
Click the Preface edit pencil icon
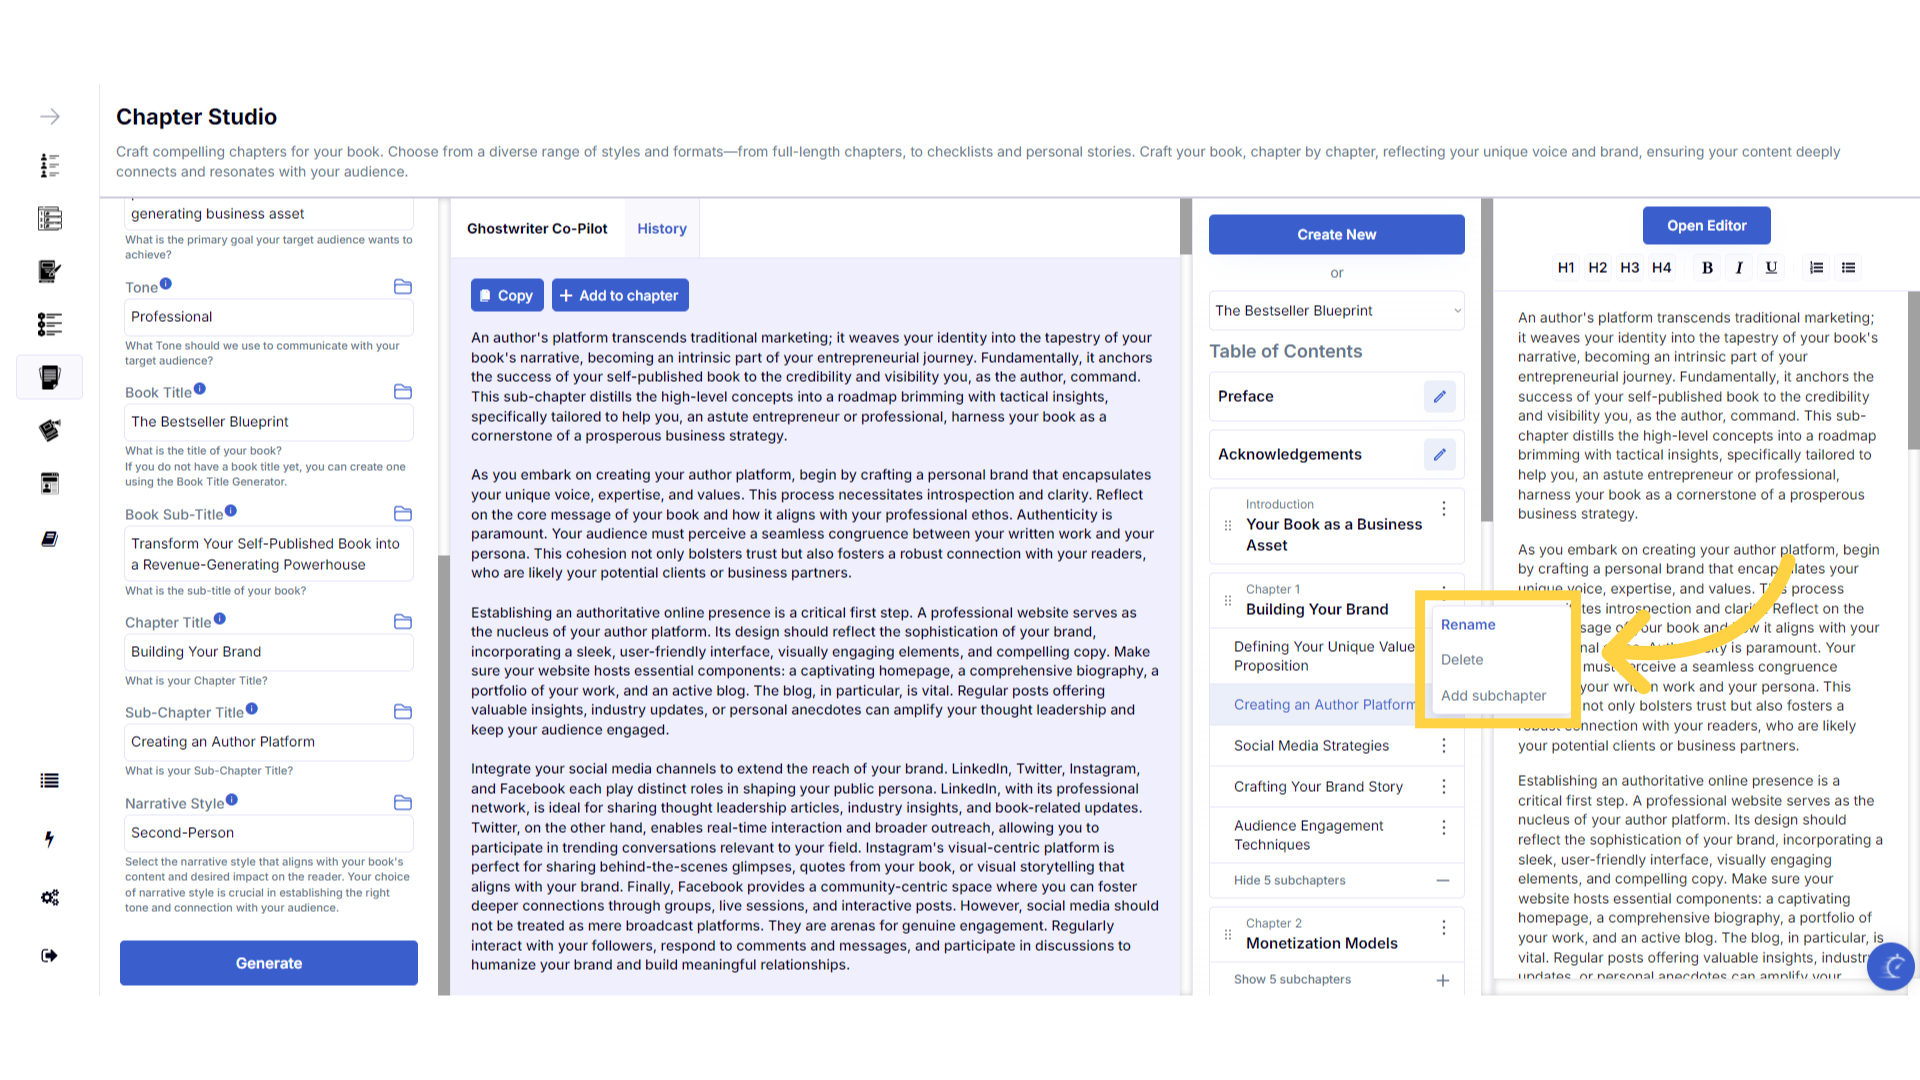click(x=1439, y=397)
